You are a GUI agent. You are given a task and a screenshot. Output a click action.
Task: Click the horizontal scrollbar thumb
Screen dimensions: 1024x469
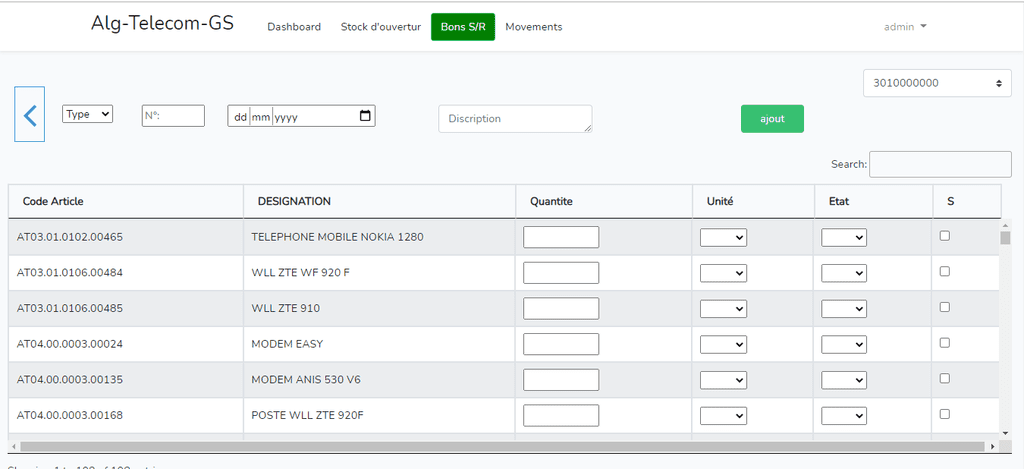click(x=502, y=447)
